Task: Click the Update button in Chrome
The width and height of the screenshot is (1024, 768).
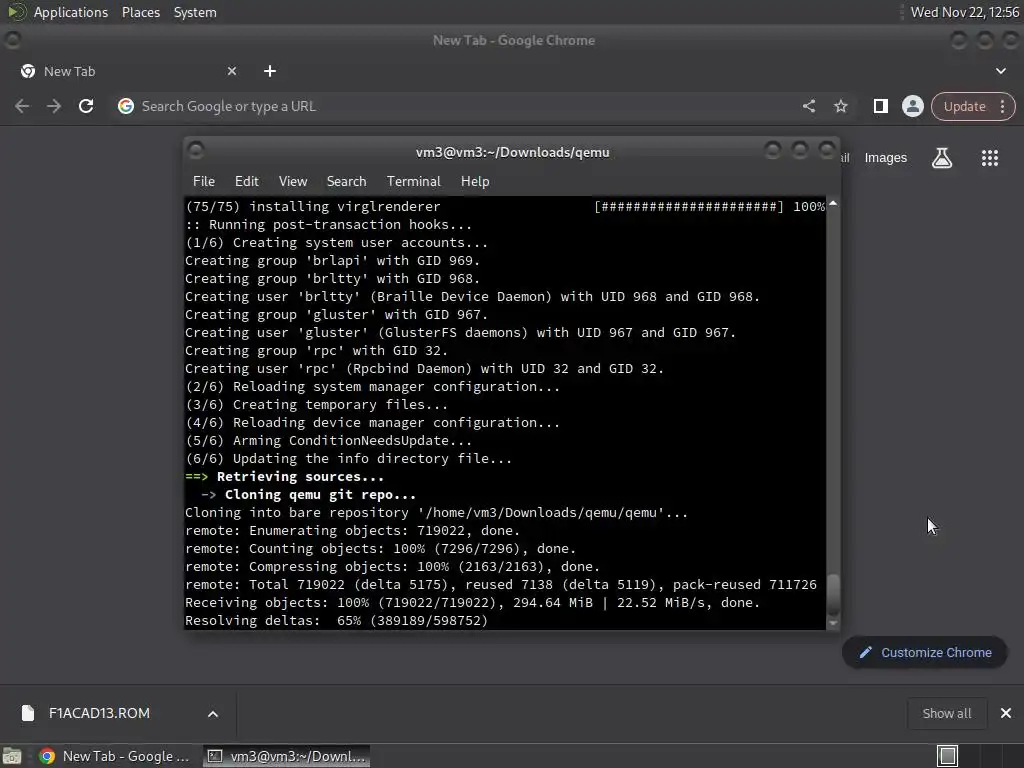Action: 965,106
